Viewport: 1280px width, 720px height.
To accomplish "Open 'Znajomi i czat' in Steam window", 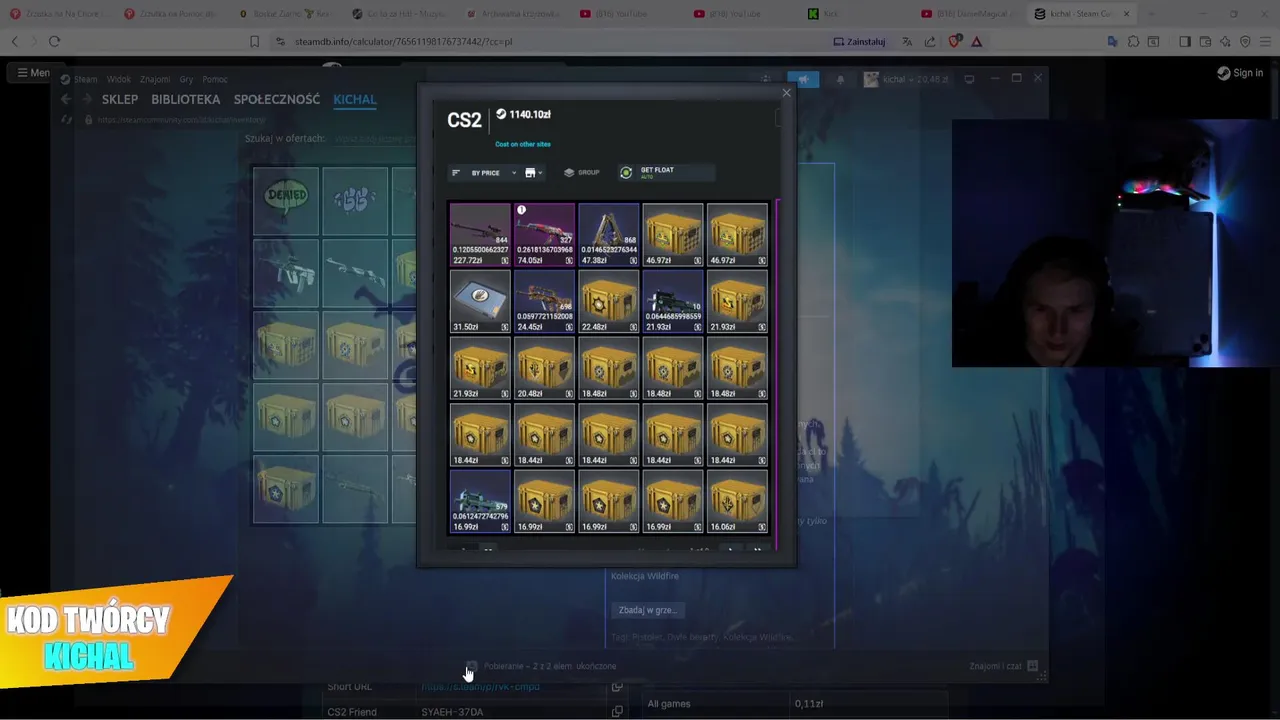I will [x=1004, y=666].
